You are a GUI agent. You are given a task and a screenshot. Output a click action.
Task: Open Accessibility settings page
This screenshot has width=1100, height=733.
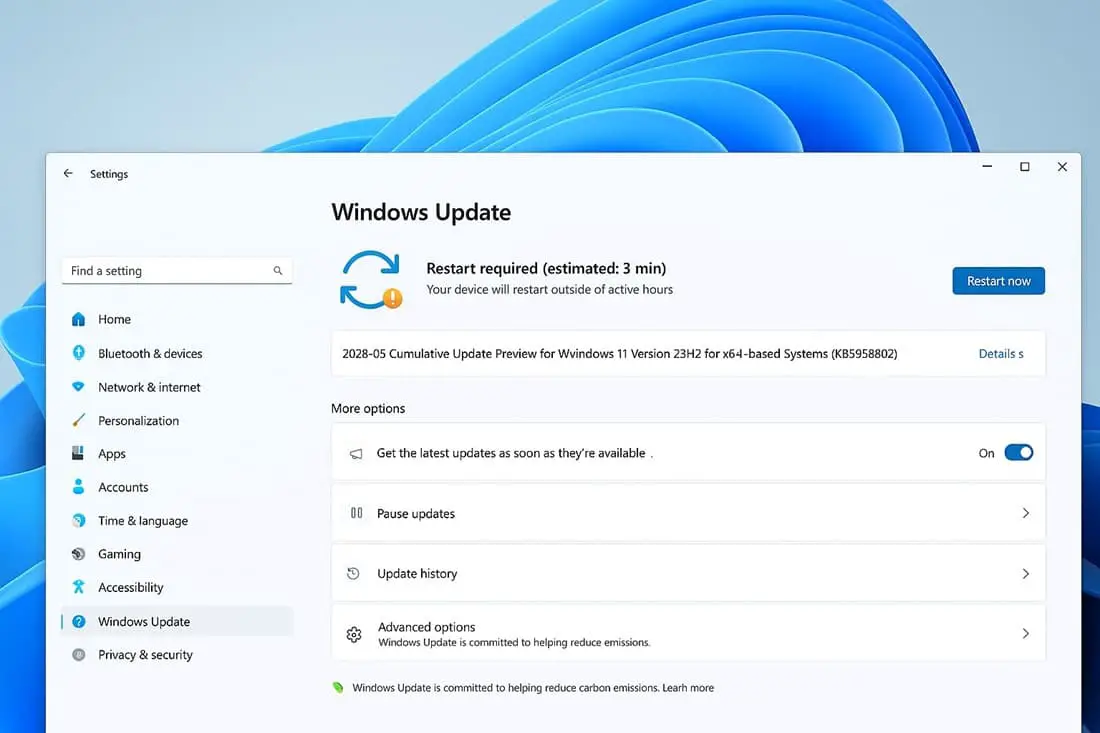[x=177, y=588]
